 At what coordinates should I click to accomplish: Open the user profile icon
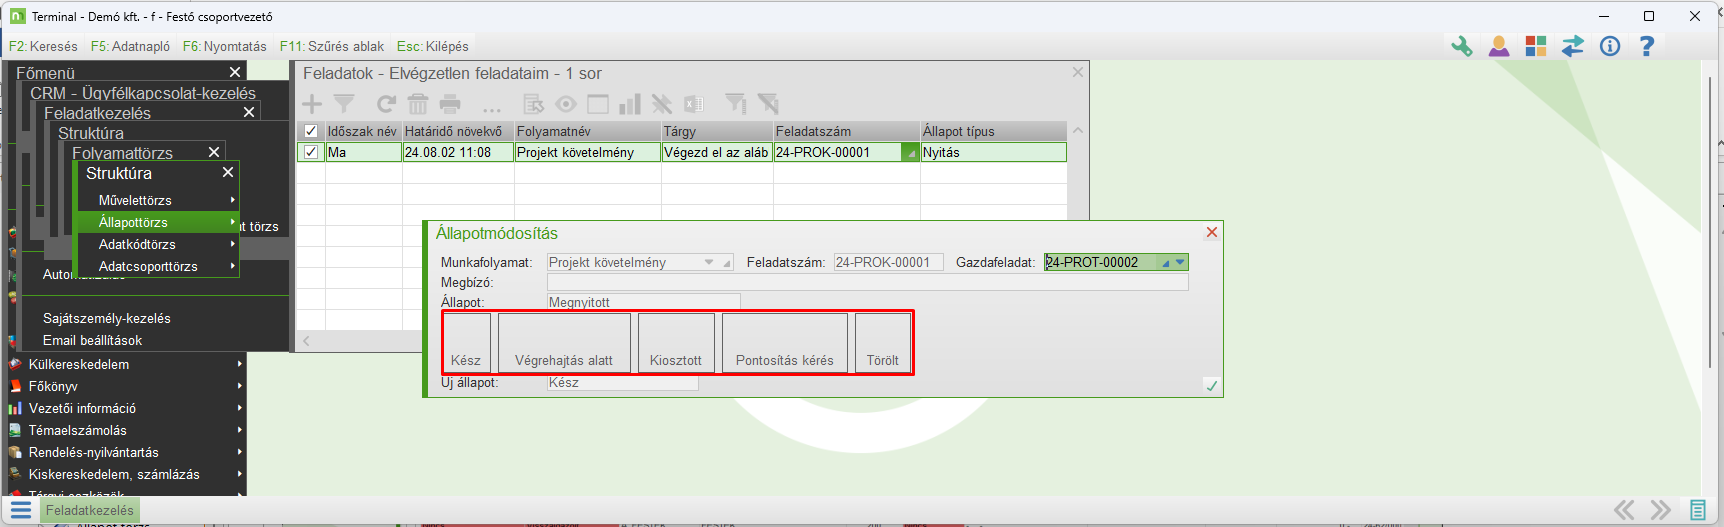click(1498, 46)
